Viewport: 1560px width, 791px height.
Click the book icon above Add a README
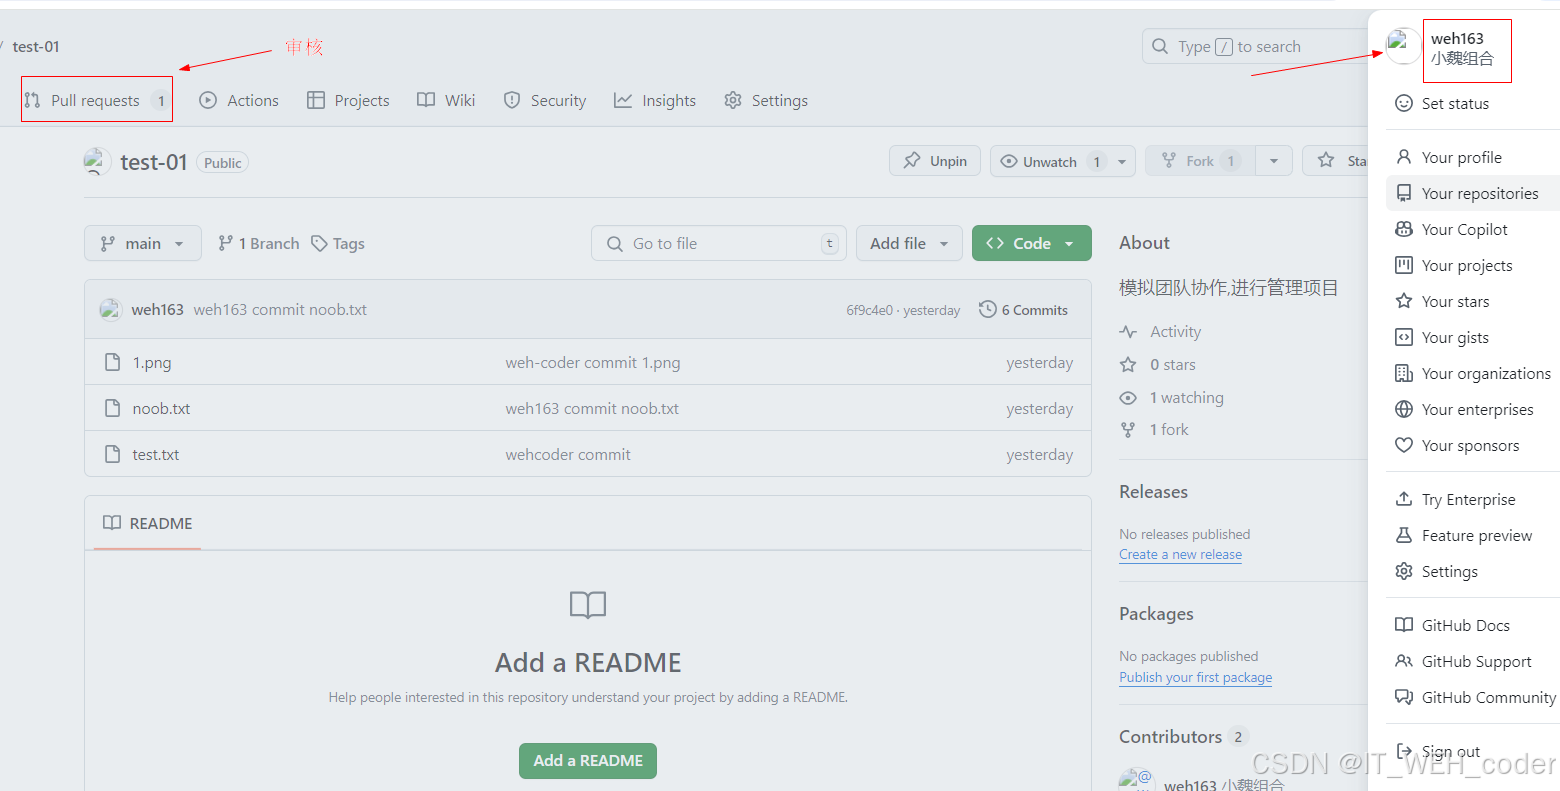[588, 605]
